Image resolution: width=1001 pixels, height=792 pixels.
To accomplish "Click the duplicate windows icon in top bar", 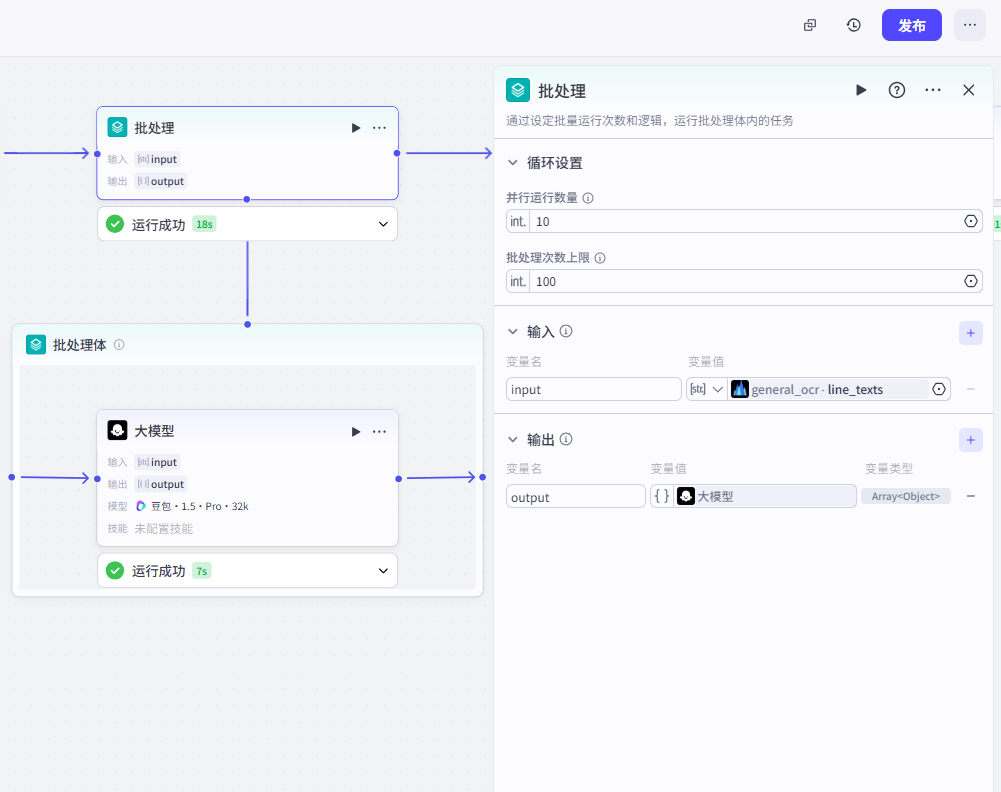I will 809,26.
